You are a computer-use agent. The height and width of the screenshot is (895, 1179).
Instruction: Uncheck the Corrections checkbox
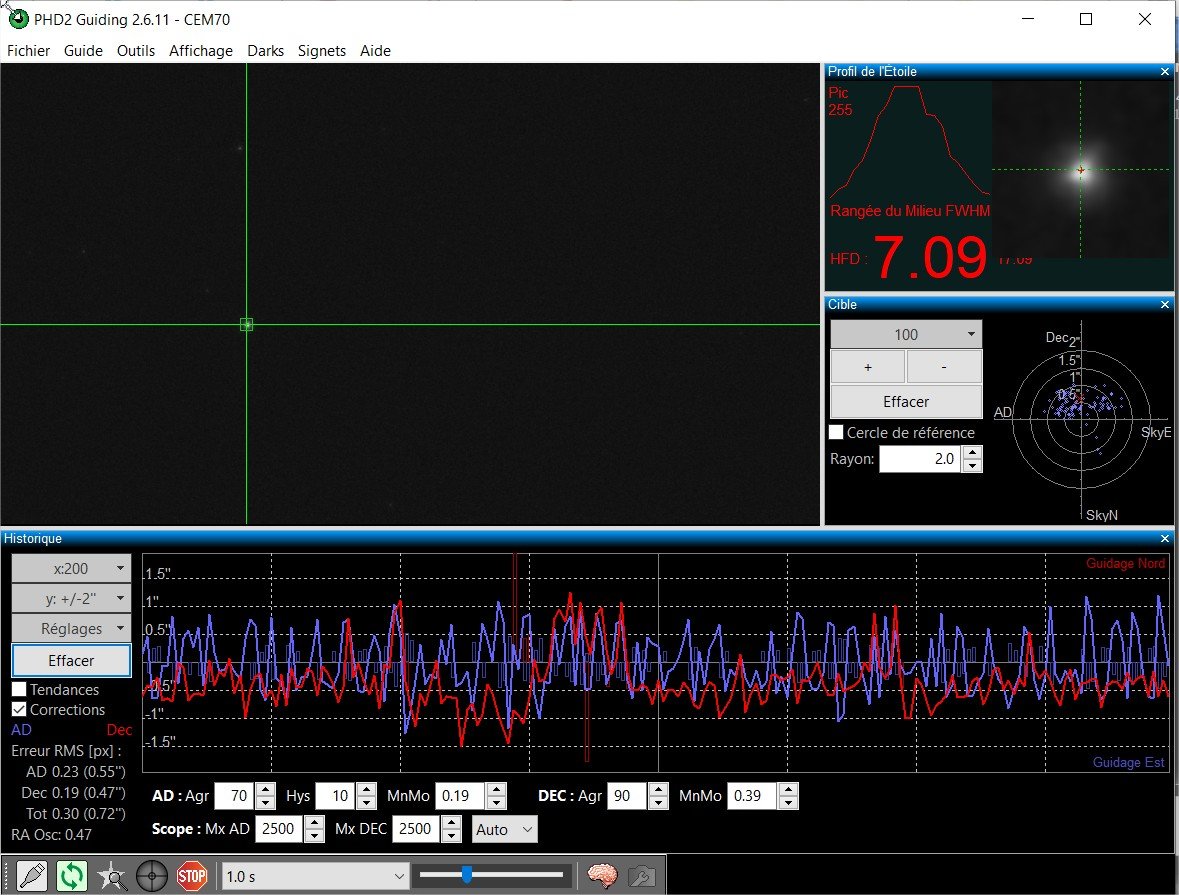20,709
